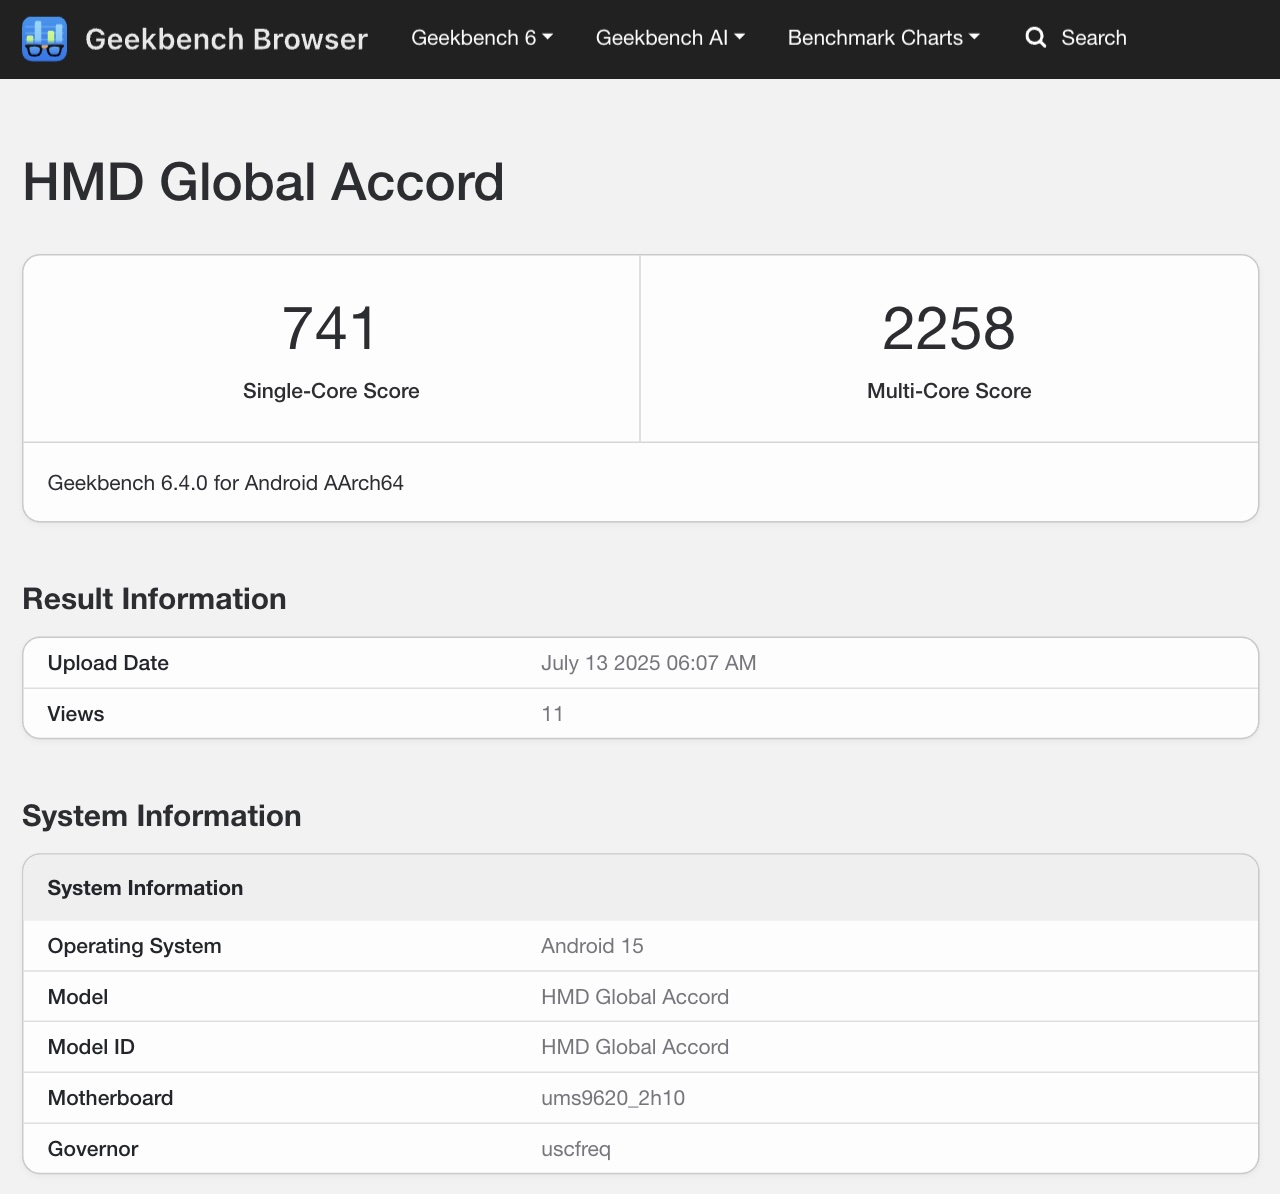Click the HMD Global Accord page title
The width and height of the screenshot is (1280, 1194).
(263, 182)
